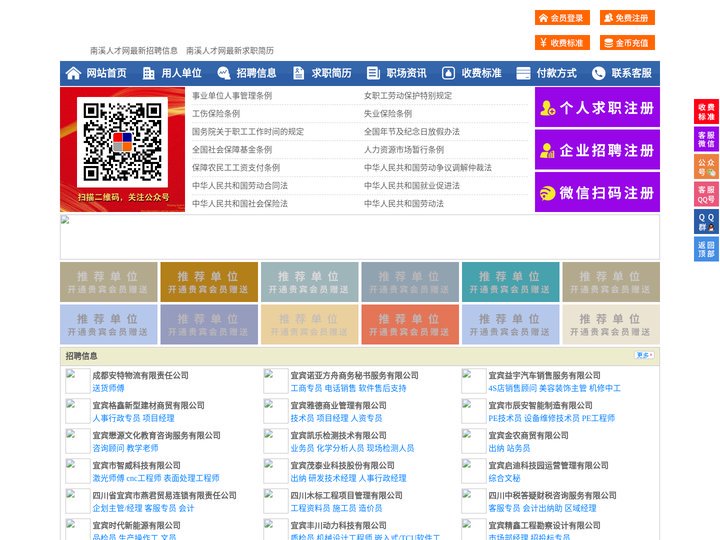Click the 企业招聘注册 purple button
This screenshot has height=540, width=720.
point(597,150)
